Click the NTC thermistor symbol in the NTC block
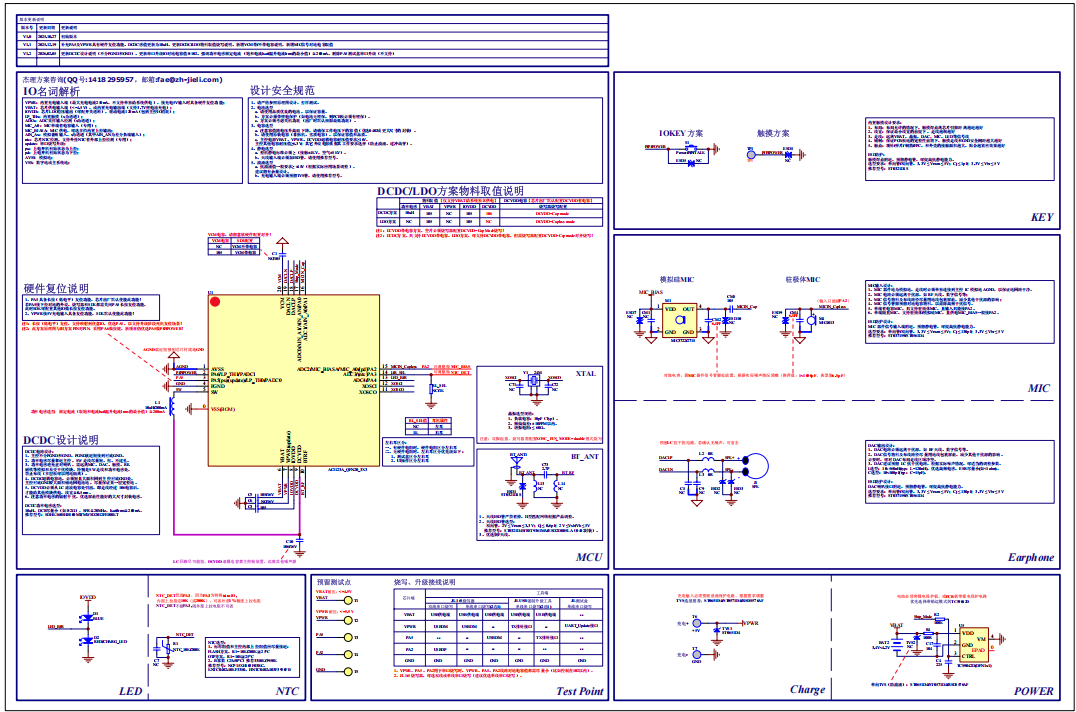Image resolution: width=1076 pixels, height=712 pixels. pos(167,648)
